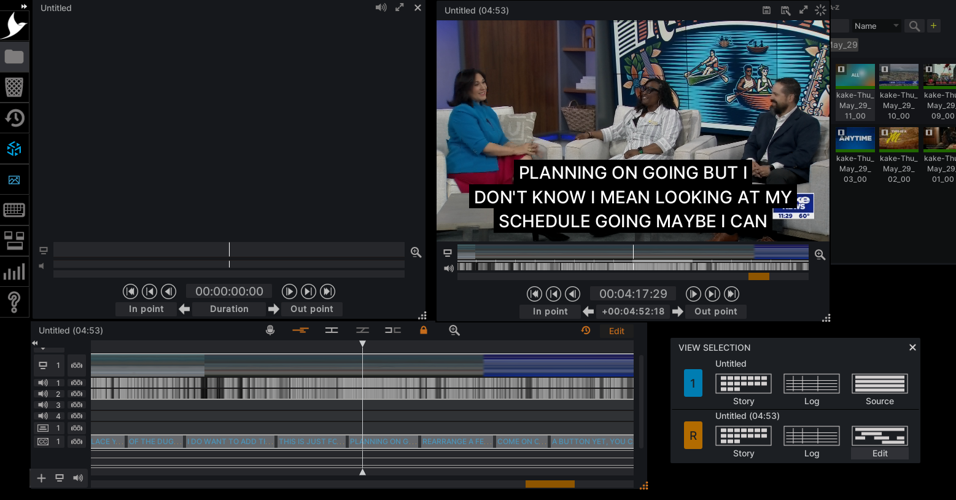Mute audio track 1 in the timeline
Viewport: 956px width, 500px height.
42,383
